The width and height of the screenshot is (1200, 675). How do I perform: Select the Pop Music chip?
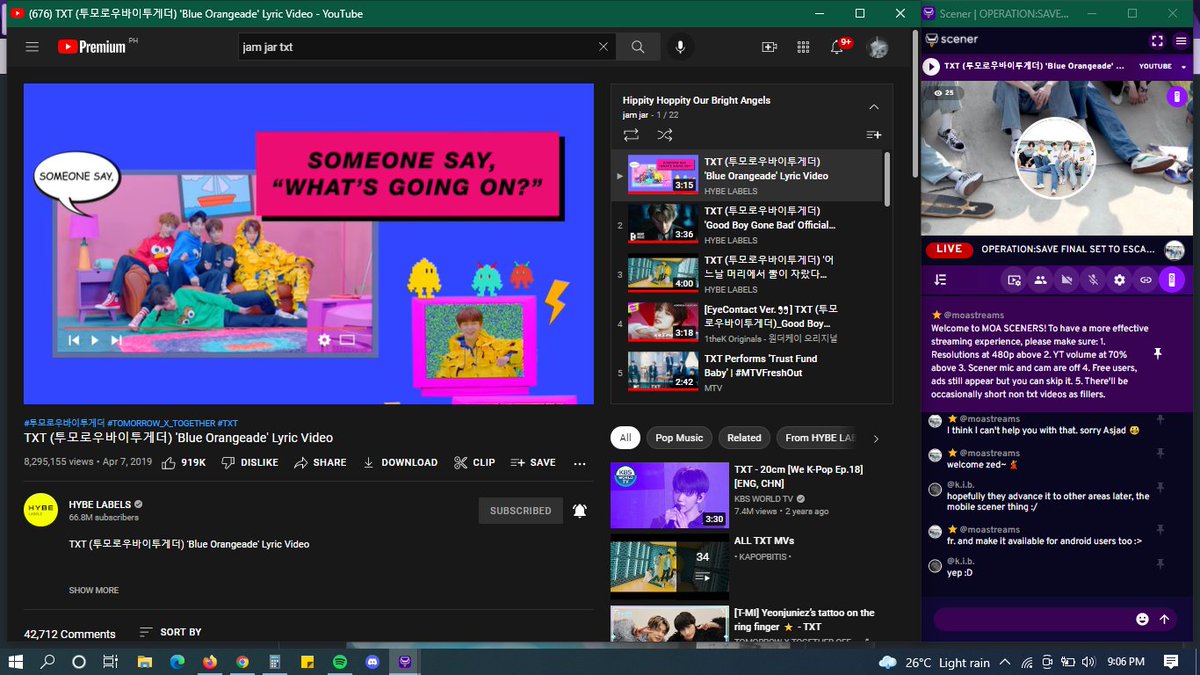(x=679, y=438)
